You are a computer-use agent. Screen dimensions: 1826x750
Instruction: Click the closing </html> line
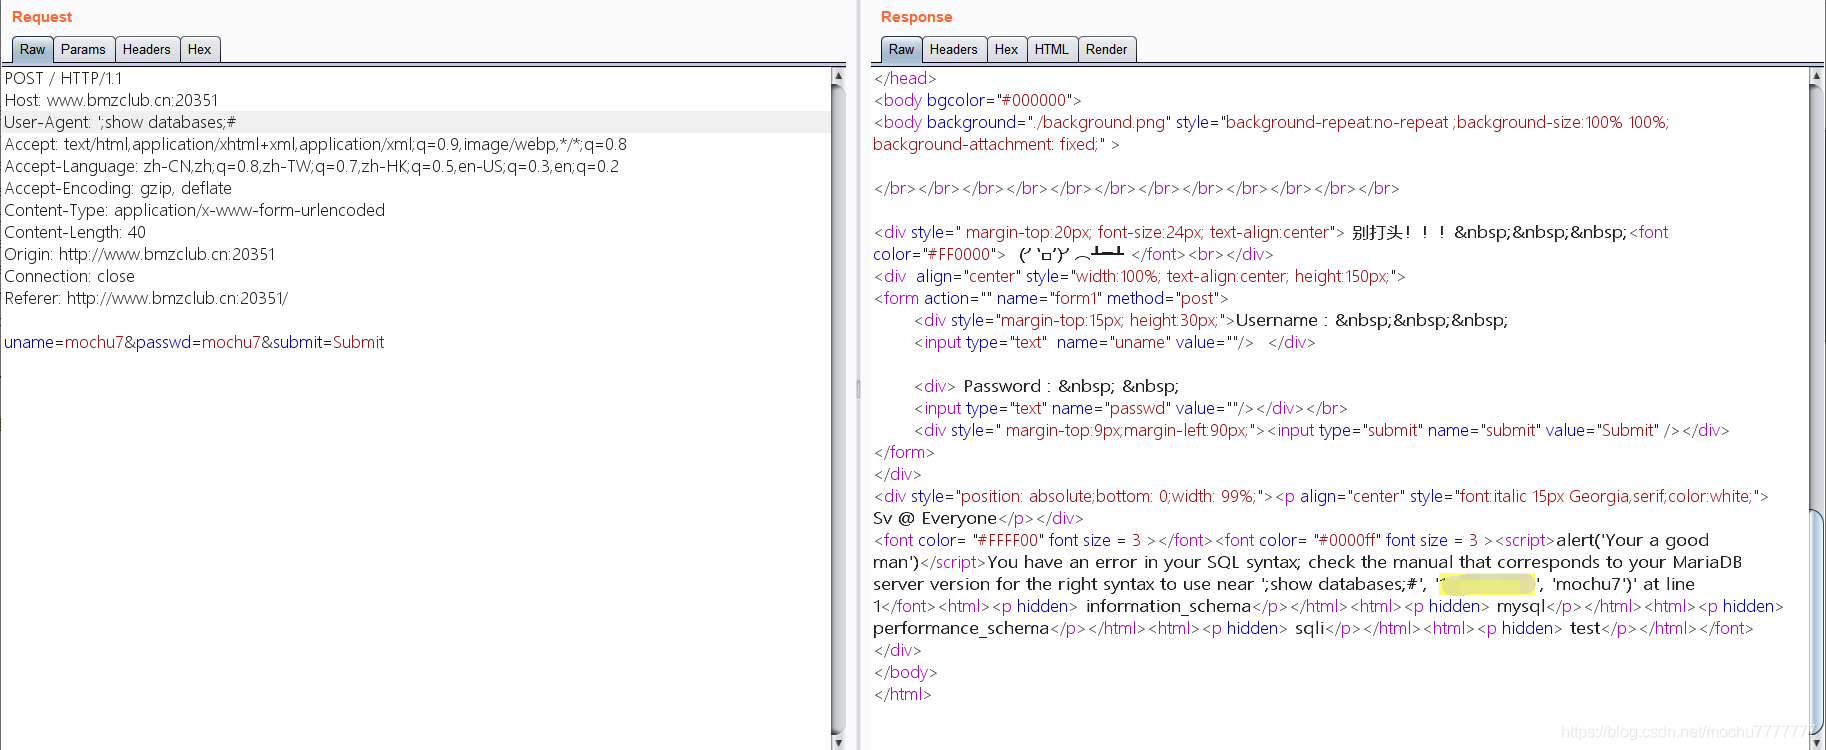[x=902, y=694]
